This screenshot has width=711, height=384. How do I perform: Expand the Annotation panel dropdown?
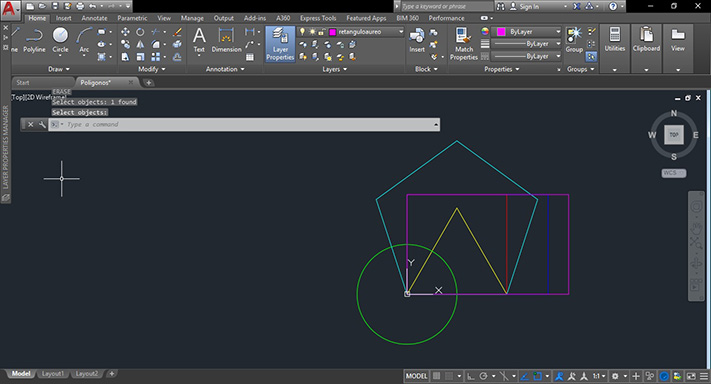[225, 69]
